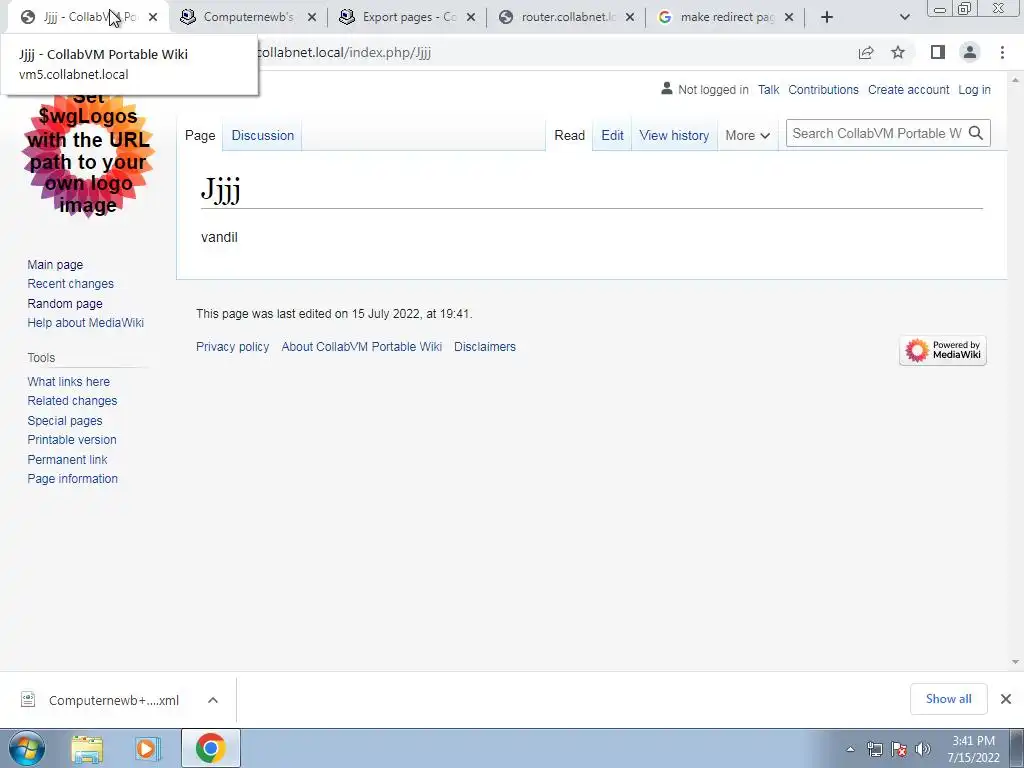Click the volume speaker tray icon
Screen dimensions: 1024x768
pos(923,749)
